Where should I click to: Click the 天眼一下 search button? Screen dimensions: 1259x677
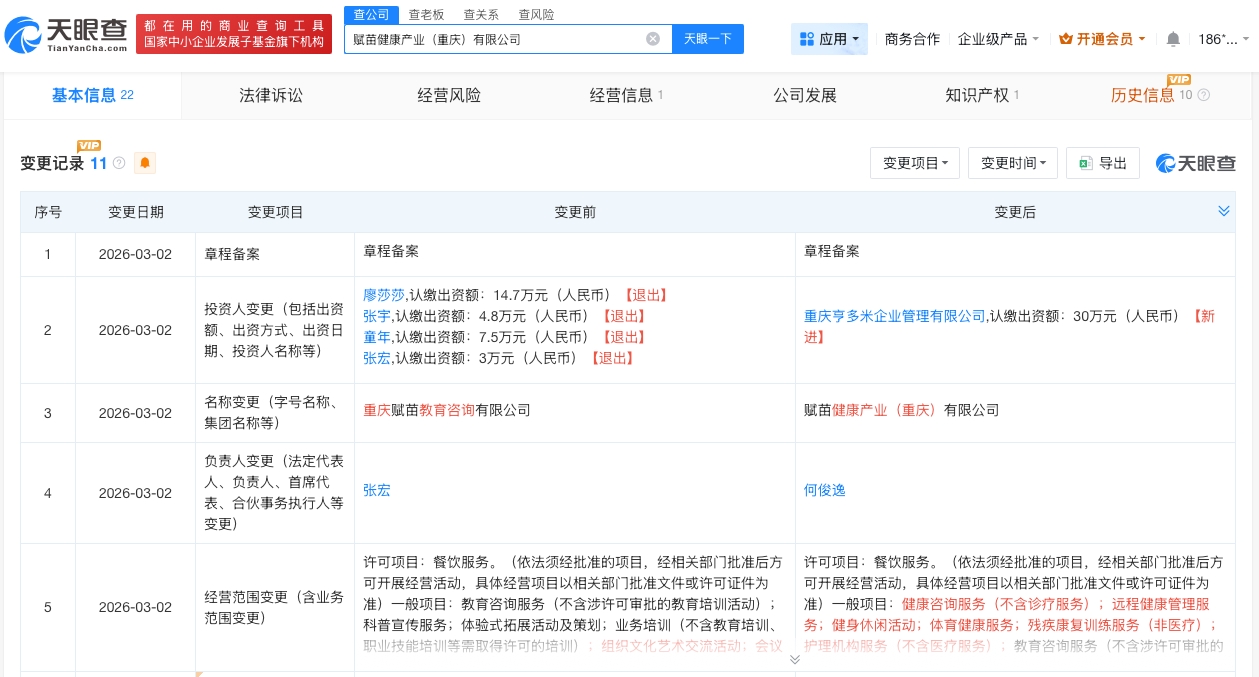(708, 39)
